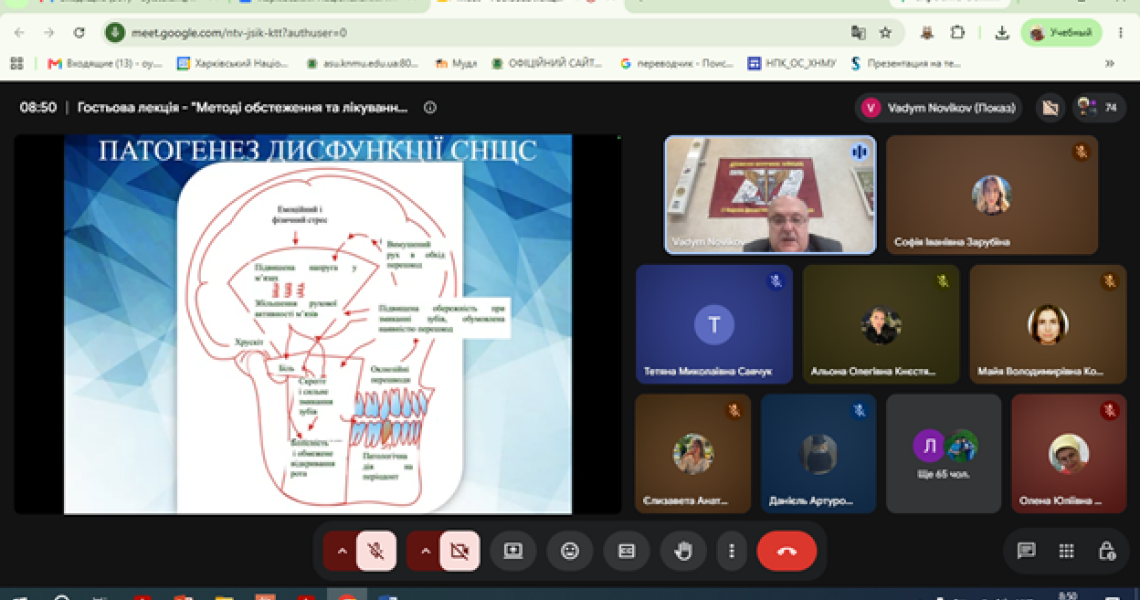
Task: Open the Chrome three-dot menu
Action: coord(1120,33)
